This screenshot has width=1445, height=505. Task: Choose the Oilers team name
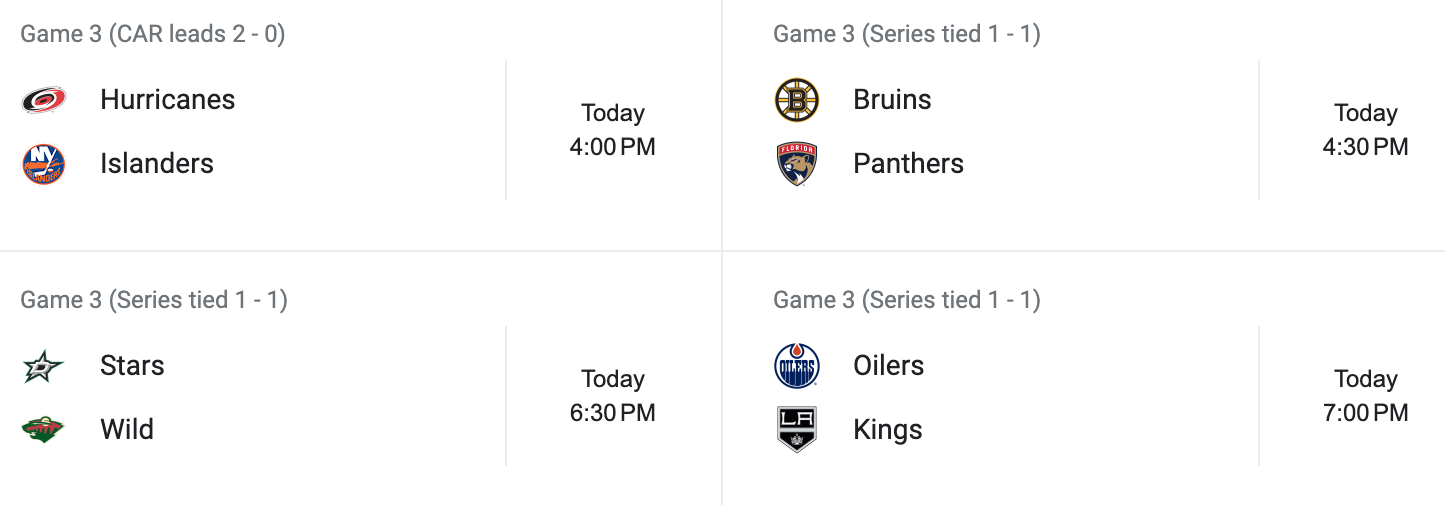[x=888, y=366]
